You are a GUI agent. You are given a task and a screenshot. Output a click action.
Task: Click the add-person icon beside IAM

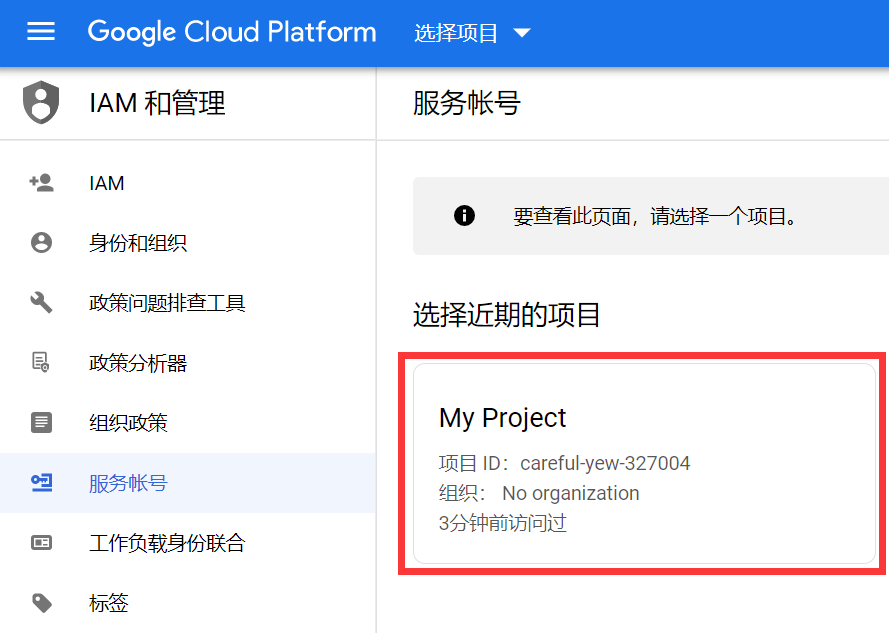(41, 183)
